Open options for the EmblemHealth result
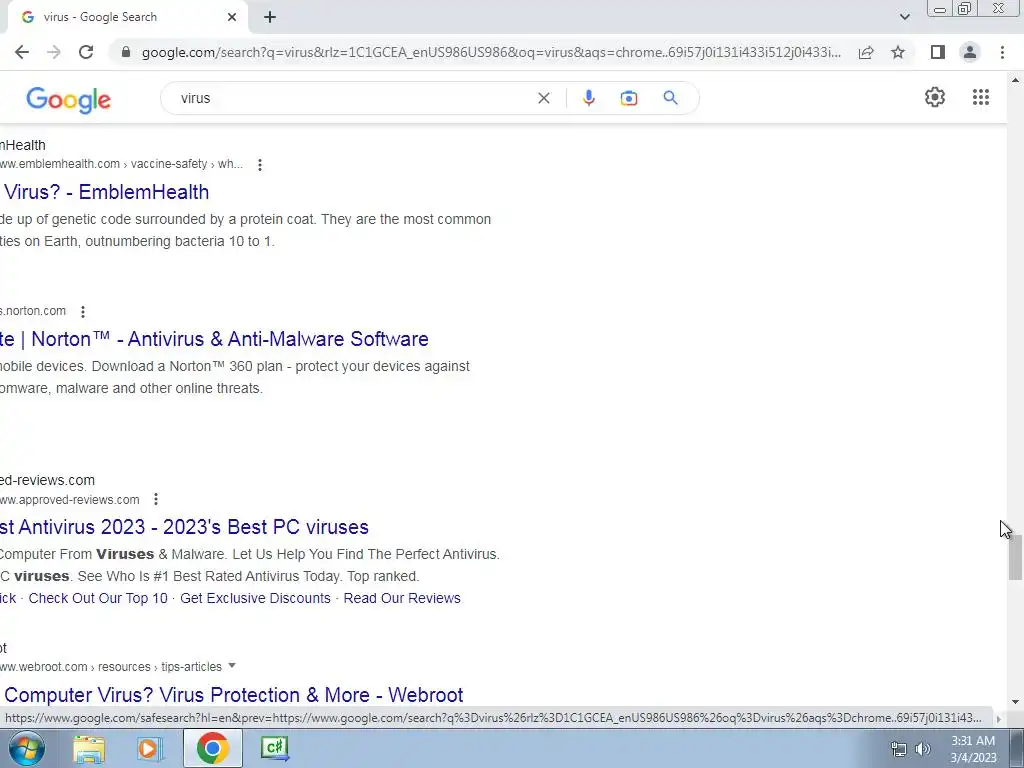The image size is (1024, 768). 260,165
